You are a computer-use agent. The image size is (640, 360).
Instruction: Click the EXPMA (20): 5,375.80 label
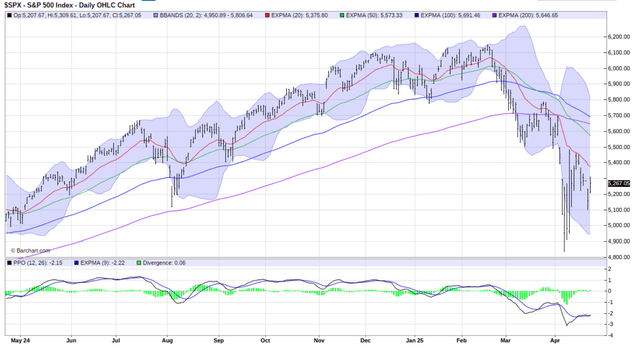(299, 16)
